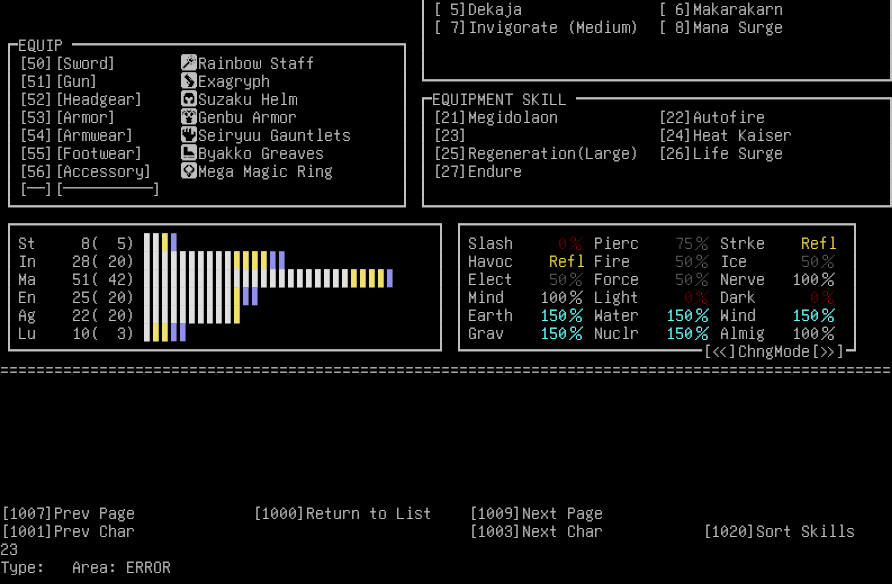This screenshot has height=584, width=892.
Task: Click the Light 0% resistance value
Action: pos(696,297)
